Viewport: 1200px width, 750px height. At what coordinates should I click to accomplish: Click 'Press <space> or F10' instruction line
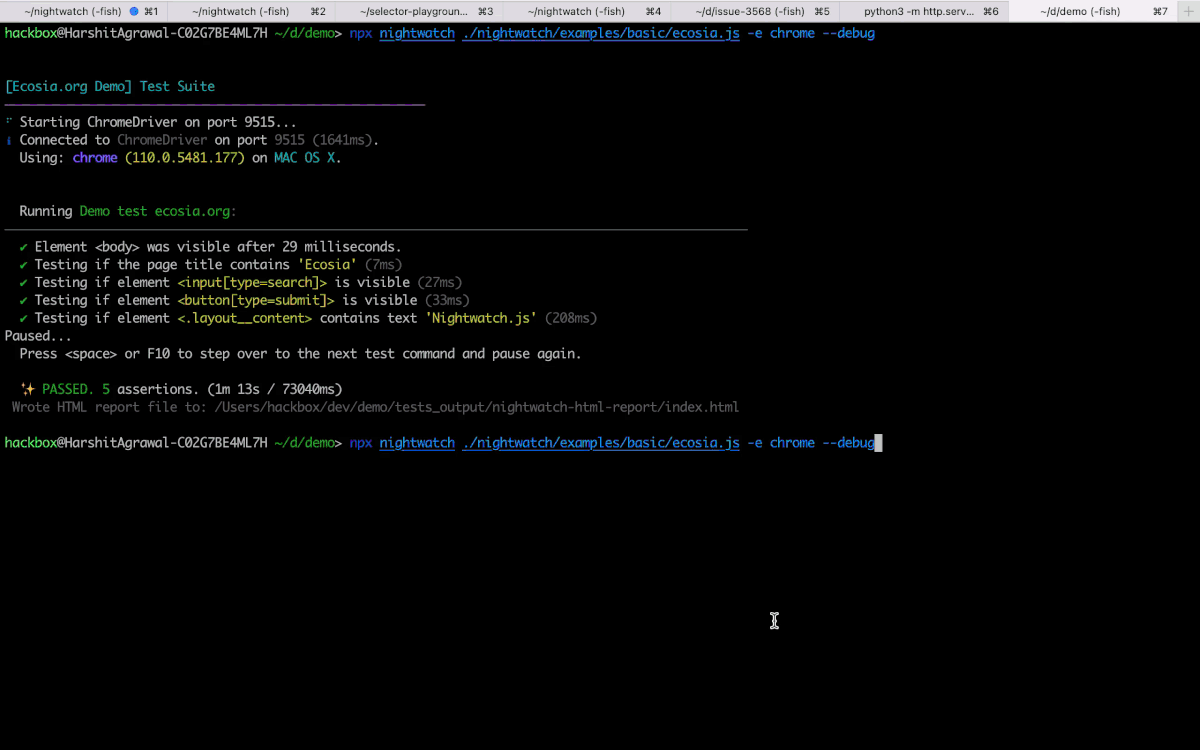point(300,354)
